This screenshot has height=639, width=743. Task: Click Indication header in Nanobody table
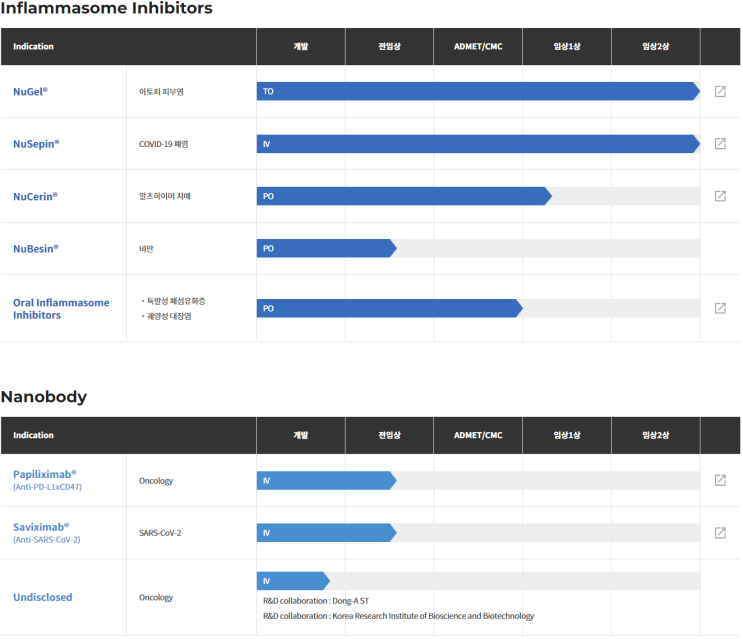coord(33,435)
